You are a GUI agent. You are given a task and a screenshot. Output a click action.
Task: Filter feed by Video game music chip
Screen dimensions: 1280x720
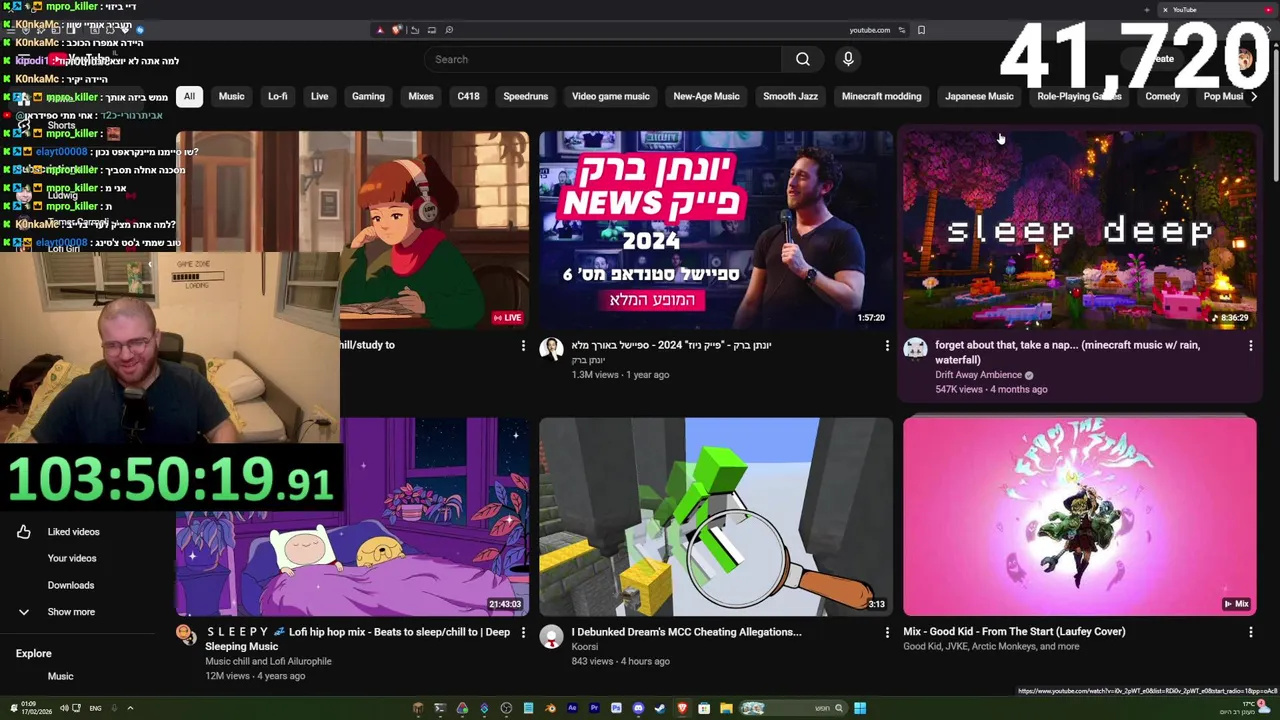pyautogui.click(x=610, y=97)
